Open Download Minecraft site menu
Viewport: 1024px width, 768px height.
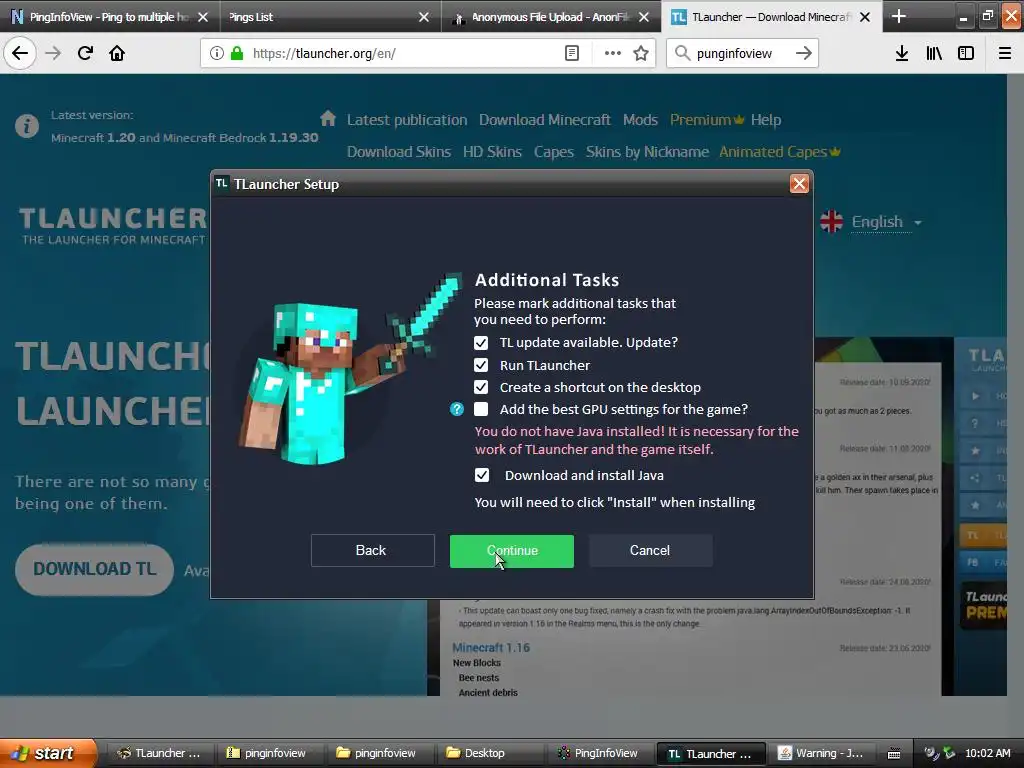545,120
